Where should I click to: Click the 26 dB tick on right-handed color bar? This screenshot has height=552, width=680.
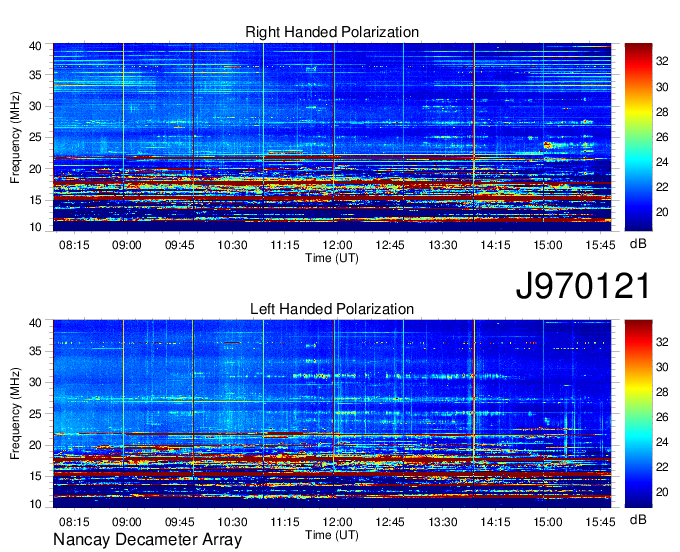point(662,137)
